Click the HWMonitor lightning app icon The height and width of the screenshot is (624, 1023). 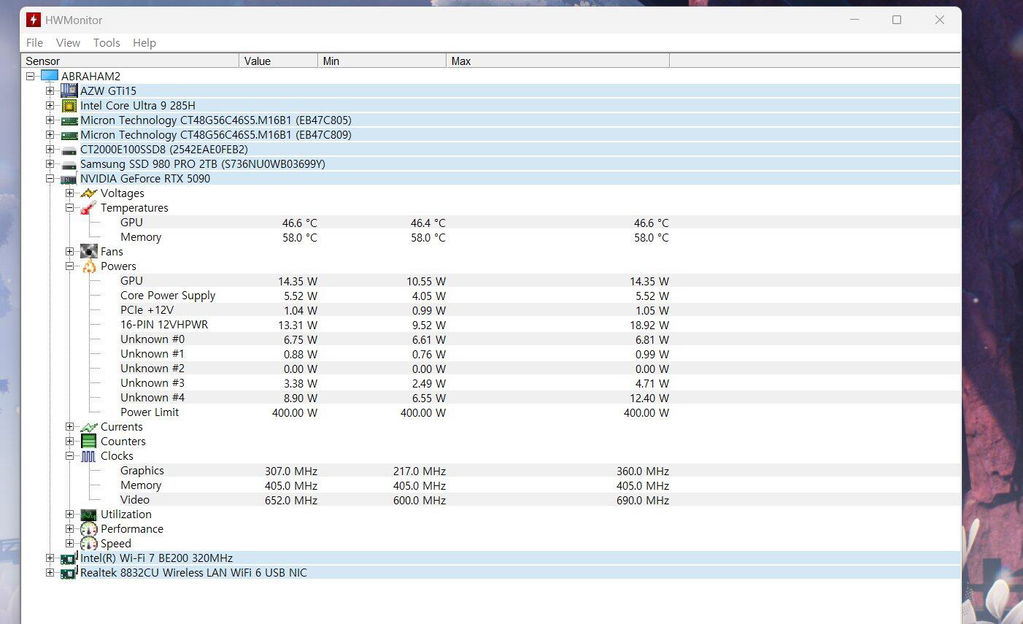33,20
